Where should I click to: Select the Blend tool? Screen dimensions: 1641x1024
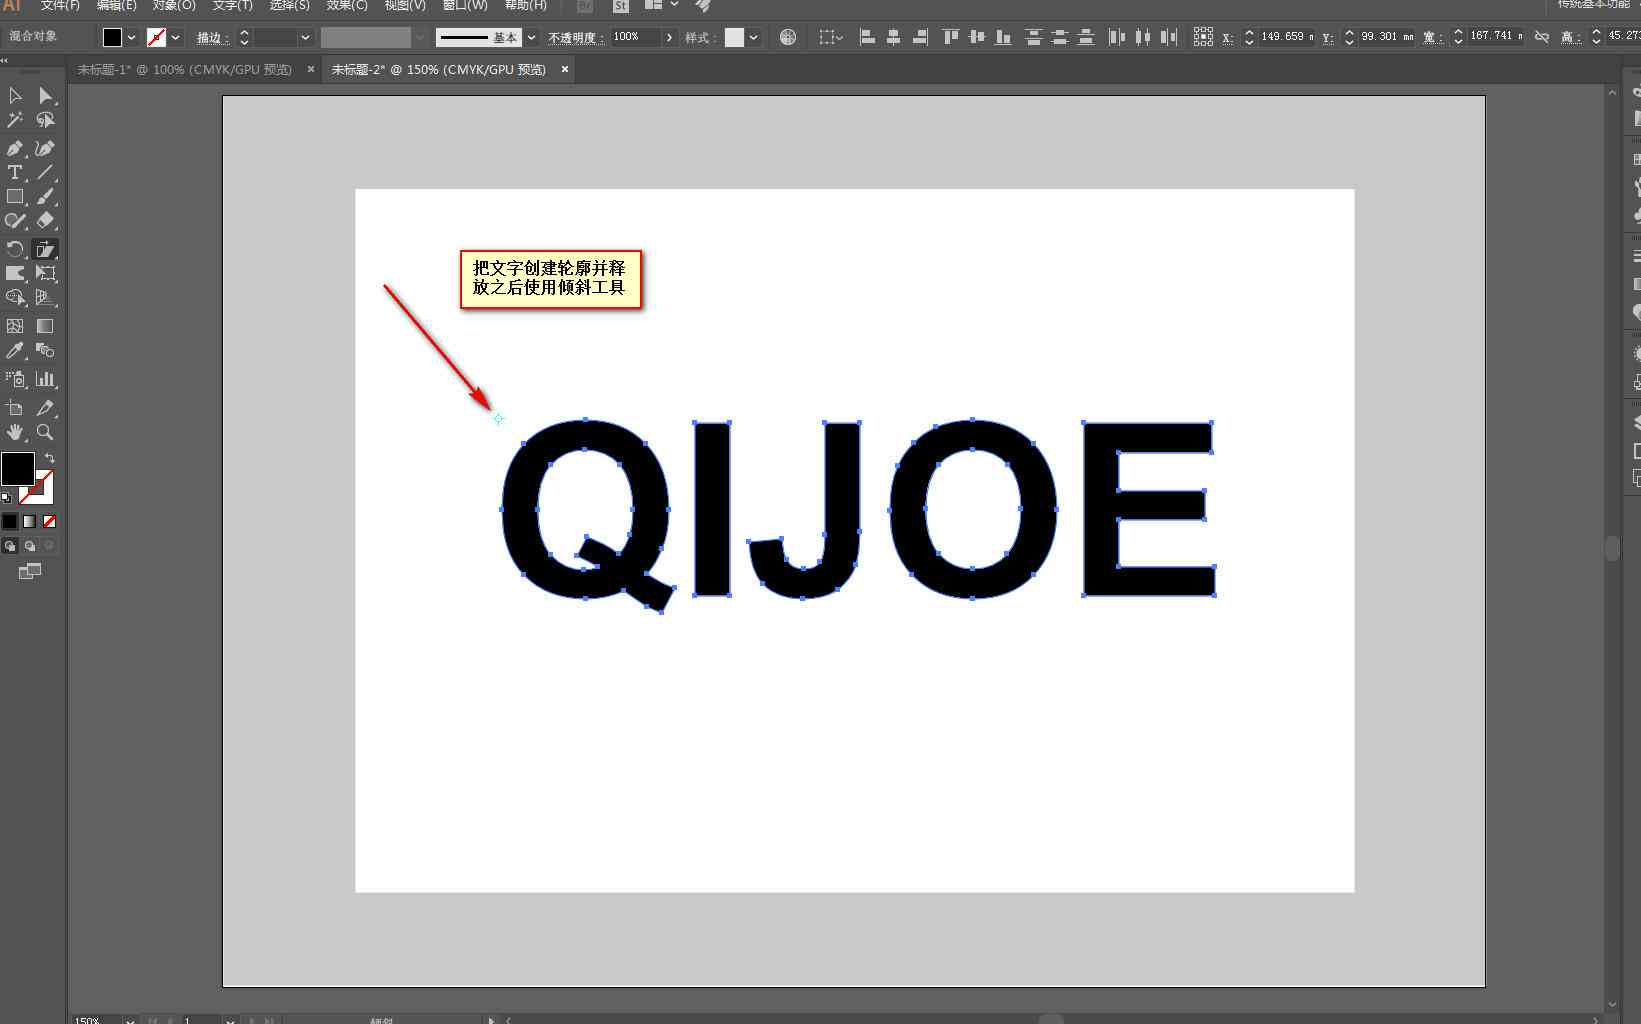click(45, 350)
